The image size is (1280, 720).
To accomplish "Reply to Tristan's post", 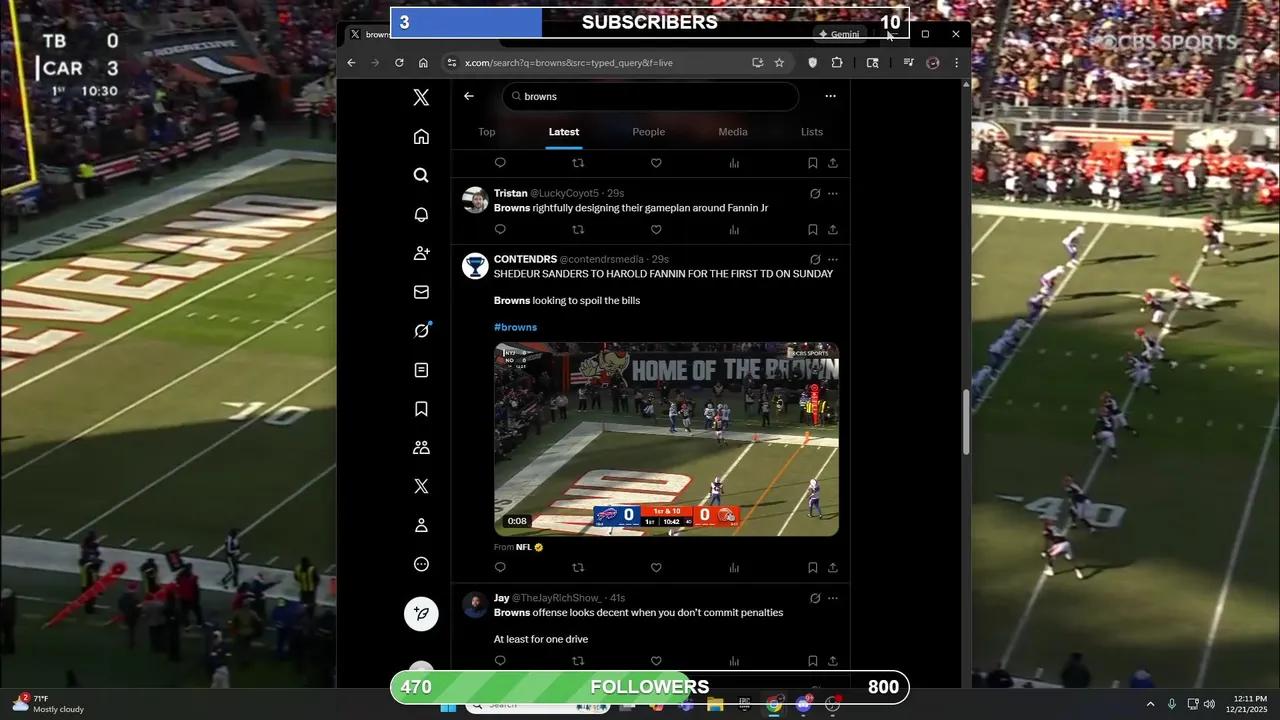I will coord(500,230).
